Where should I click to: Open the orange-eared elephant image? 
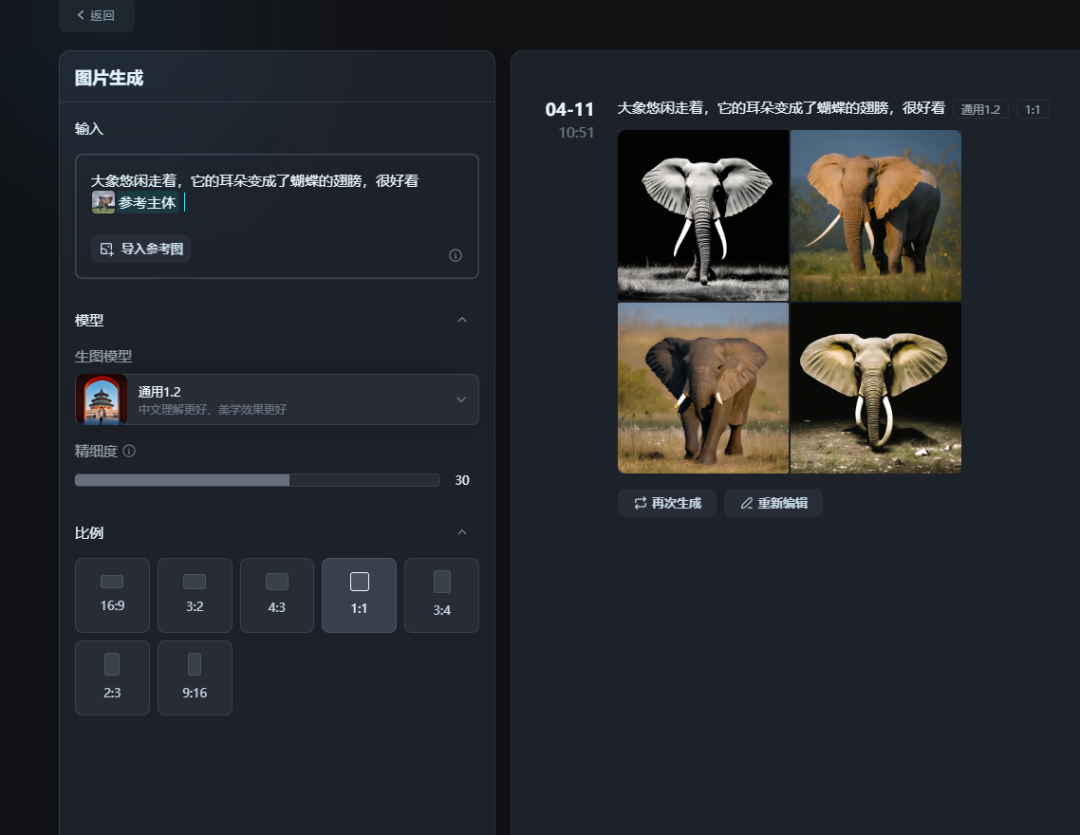coord(876,215)
